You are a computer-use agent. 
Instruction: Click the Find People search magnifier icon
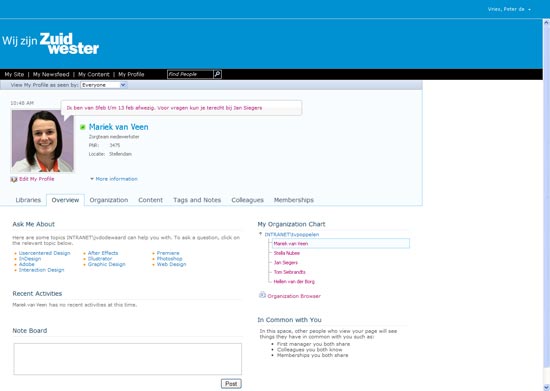click(x=217, y=74)
